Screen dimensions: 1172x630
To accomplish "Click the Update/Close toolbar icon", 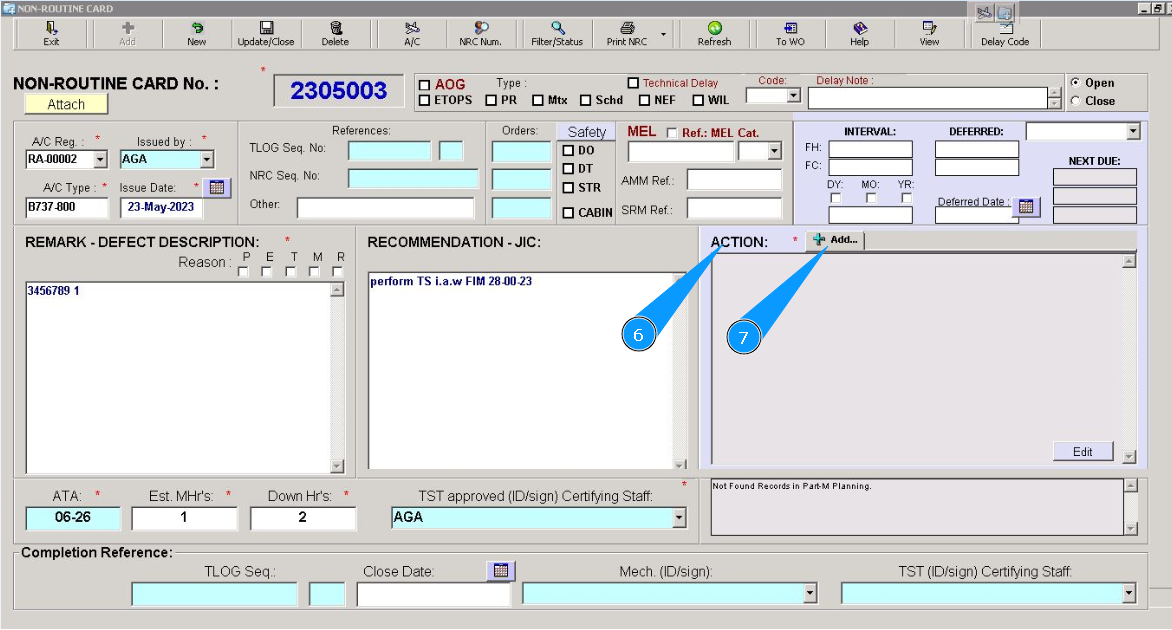I will coord(266,34).
